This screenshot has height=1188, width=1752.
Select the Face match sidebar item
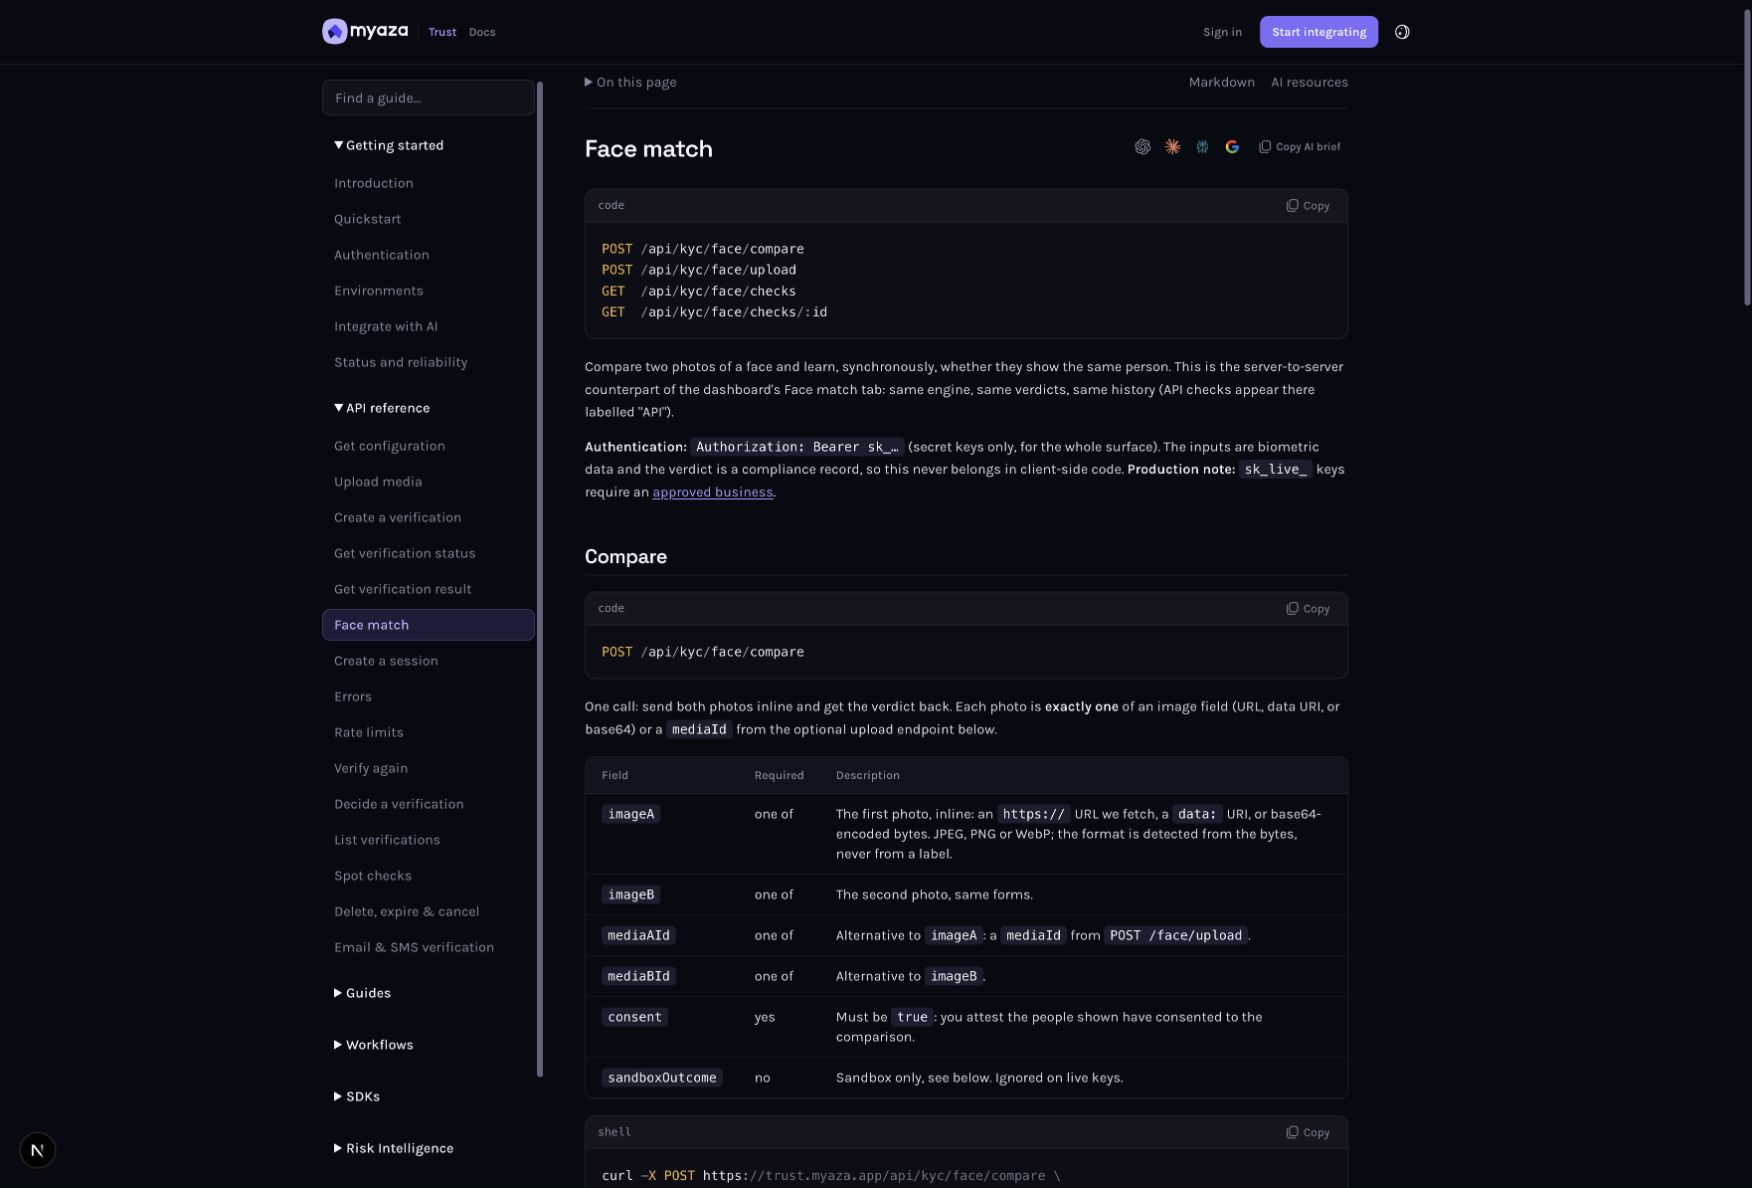[428, 625]
